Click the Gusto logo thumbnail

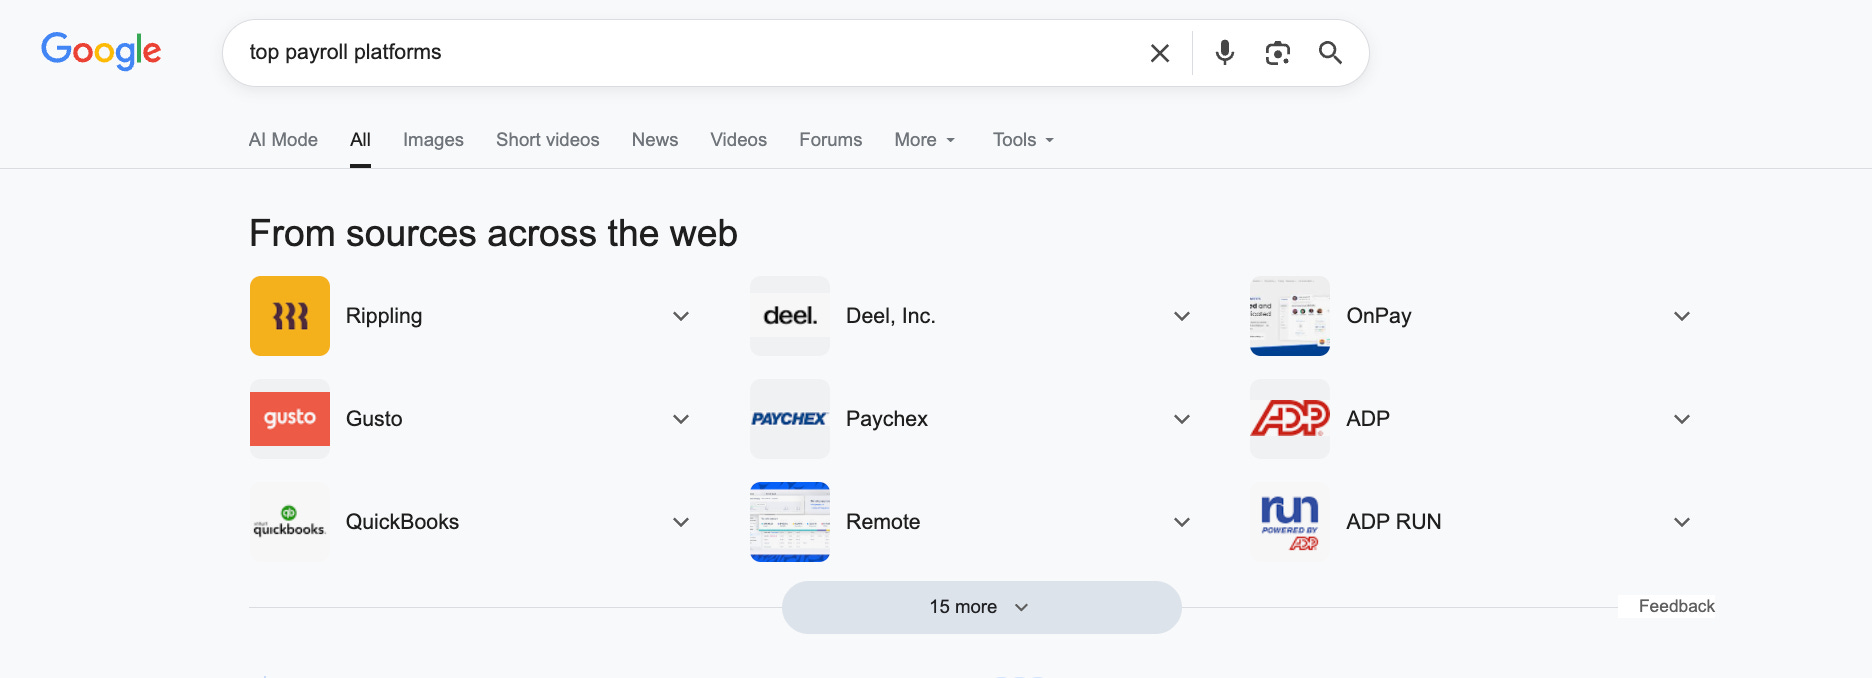(x=290, y=419)
